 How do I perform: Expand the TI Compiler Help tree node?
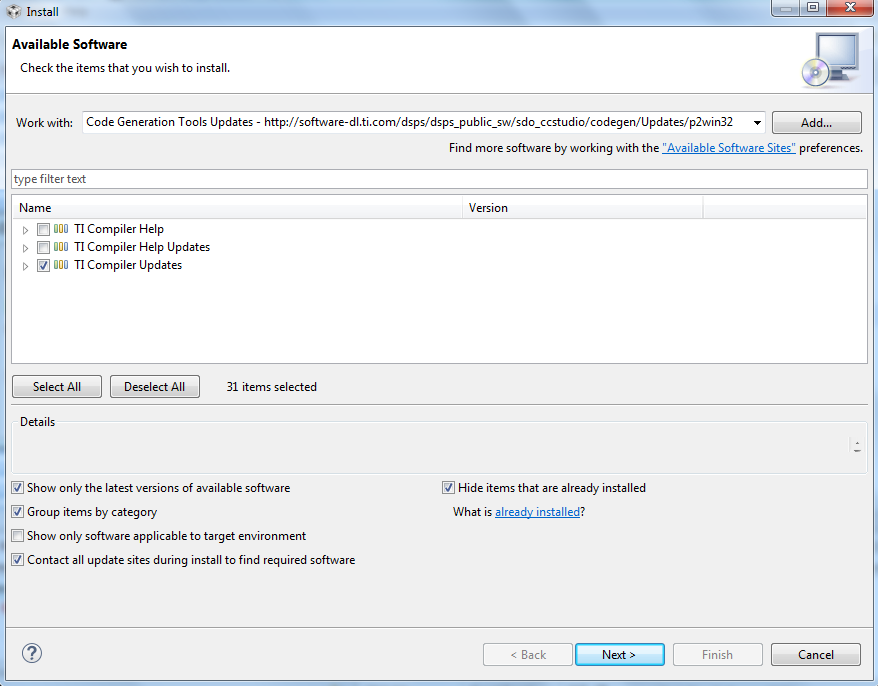[x=25, y=230]
